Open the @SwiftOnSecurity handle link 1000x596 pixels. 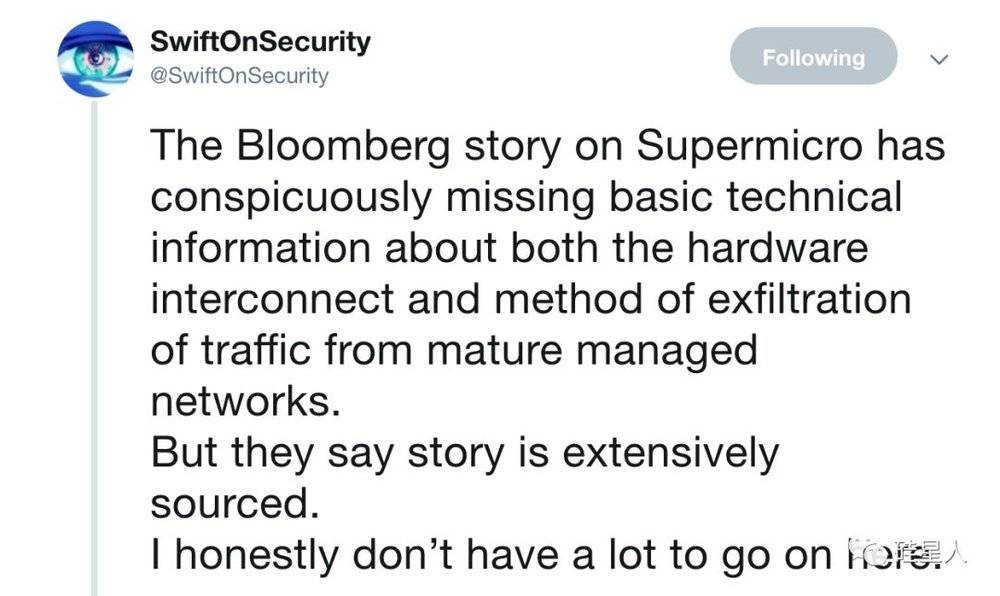point(239,76)
